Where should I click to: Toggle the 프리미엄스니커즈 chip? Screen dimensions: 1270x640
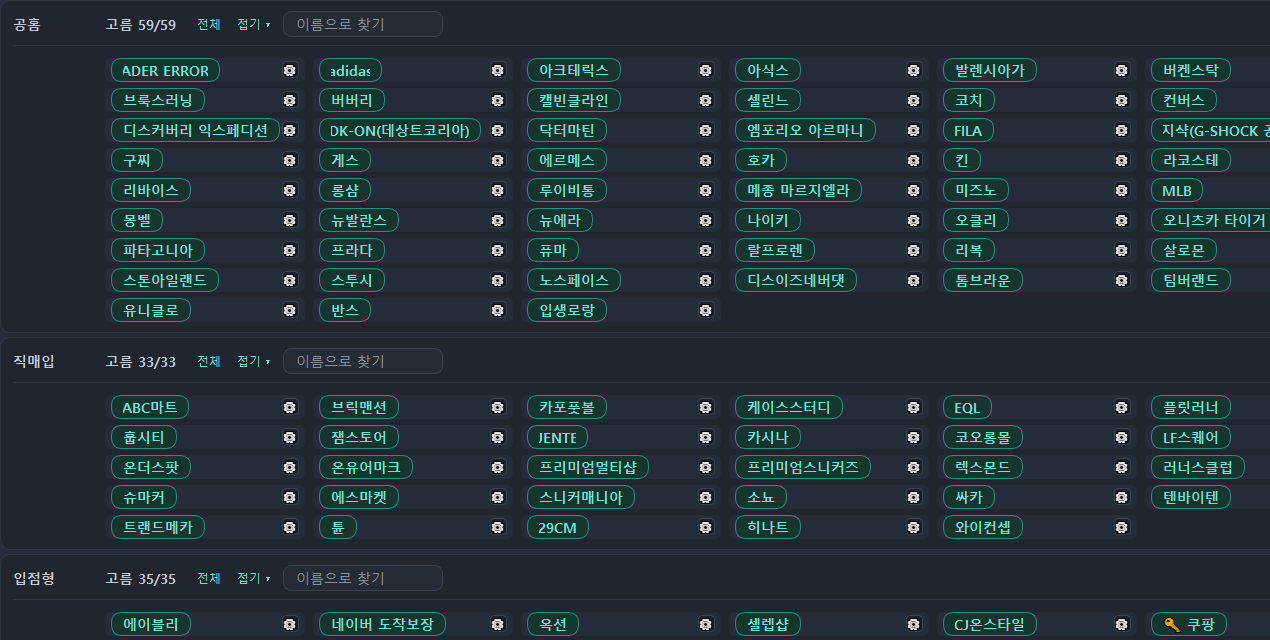click(803, 467)
